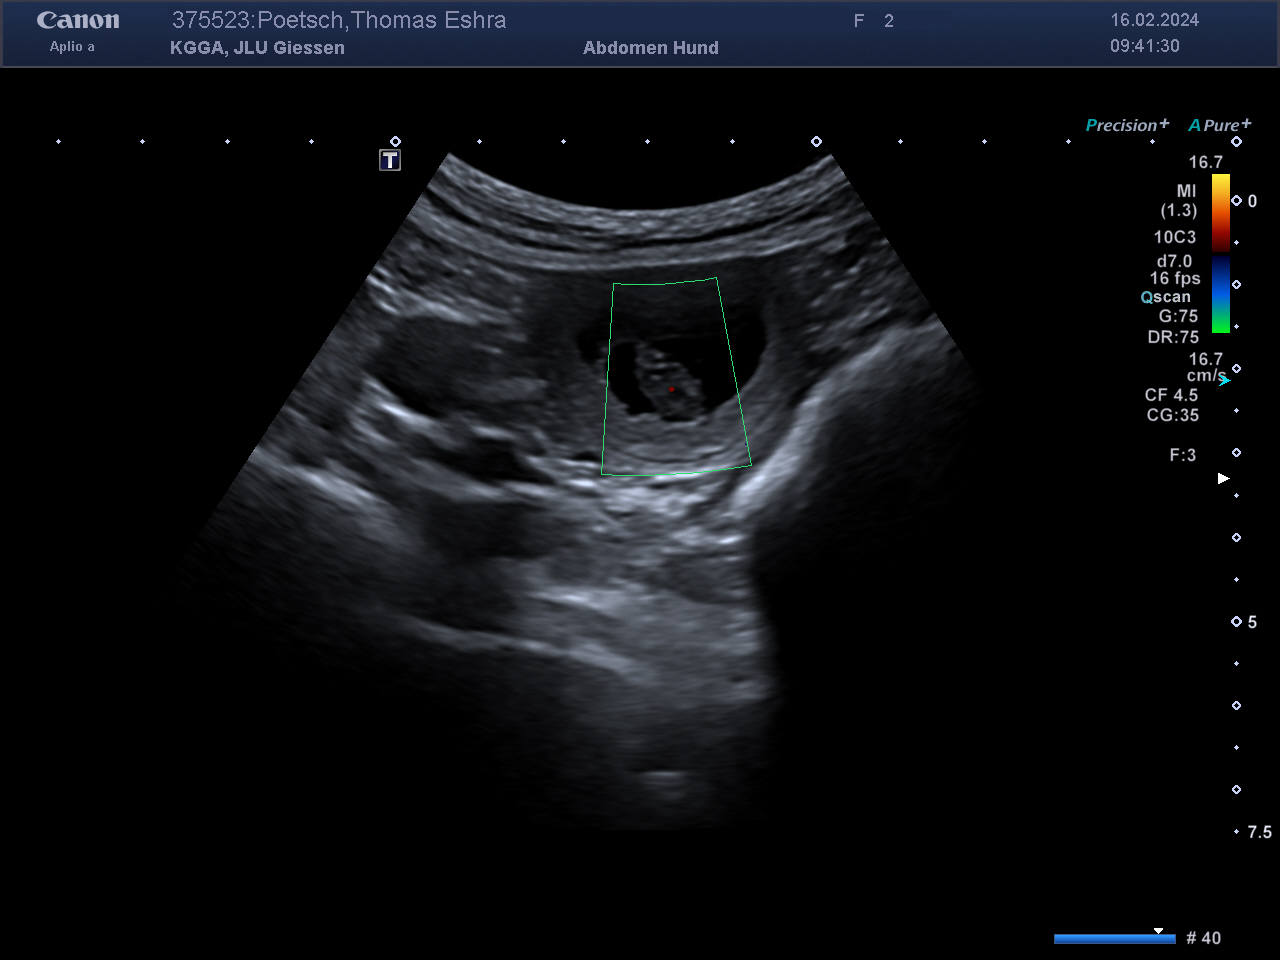Viewport: 1280px width, 960px height.
Task: Click the blue-green velocity color bar
Action: [x=1221, y=294]
